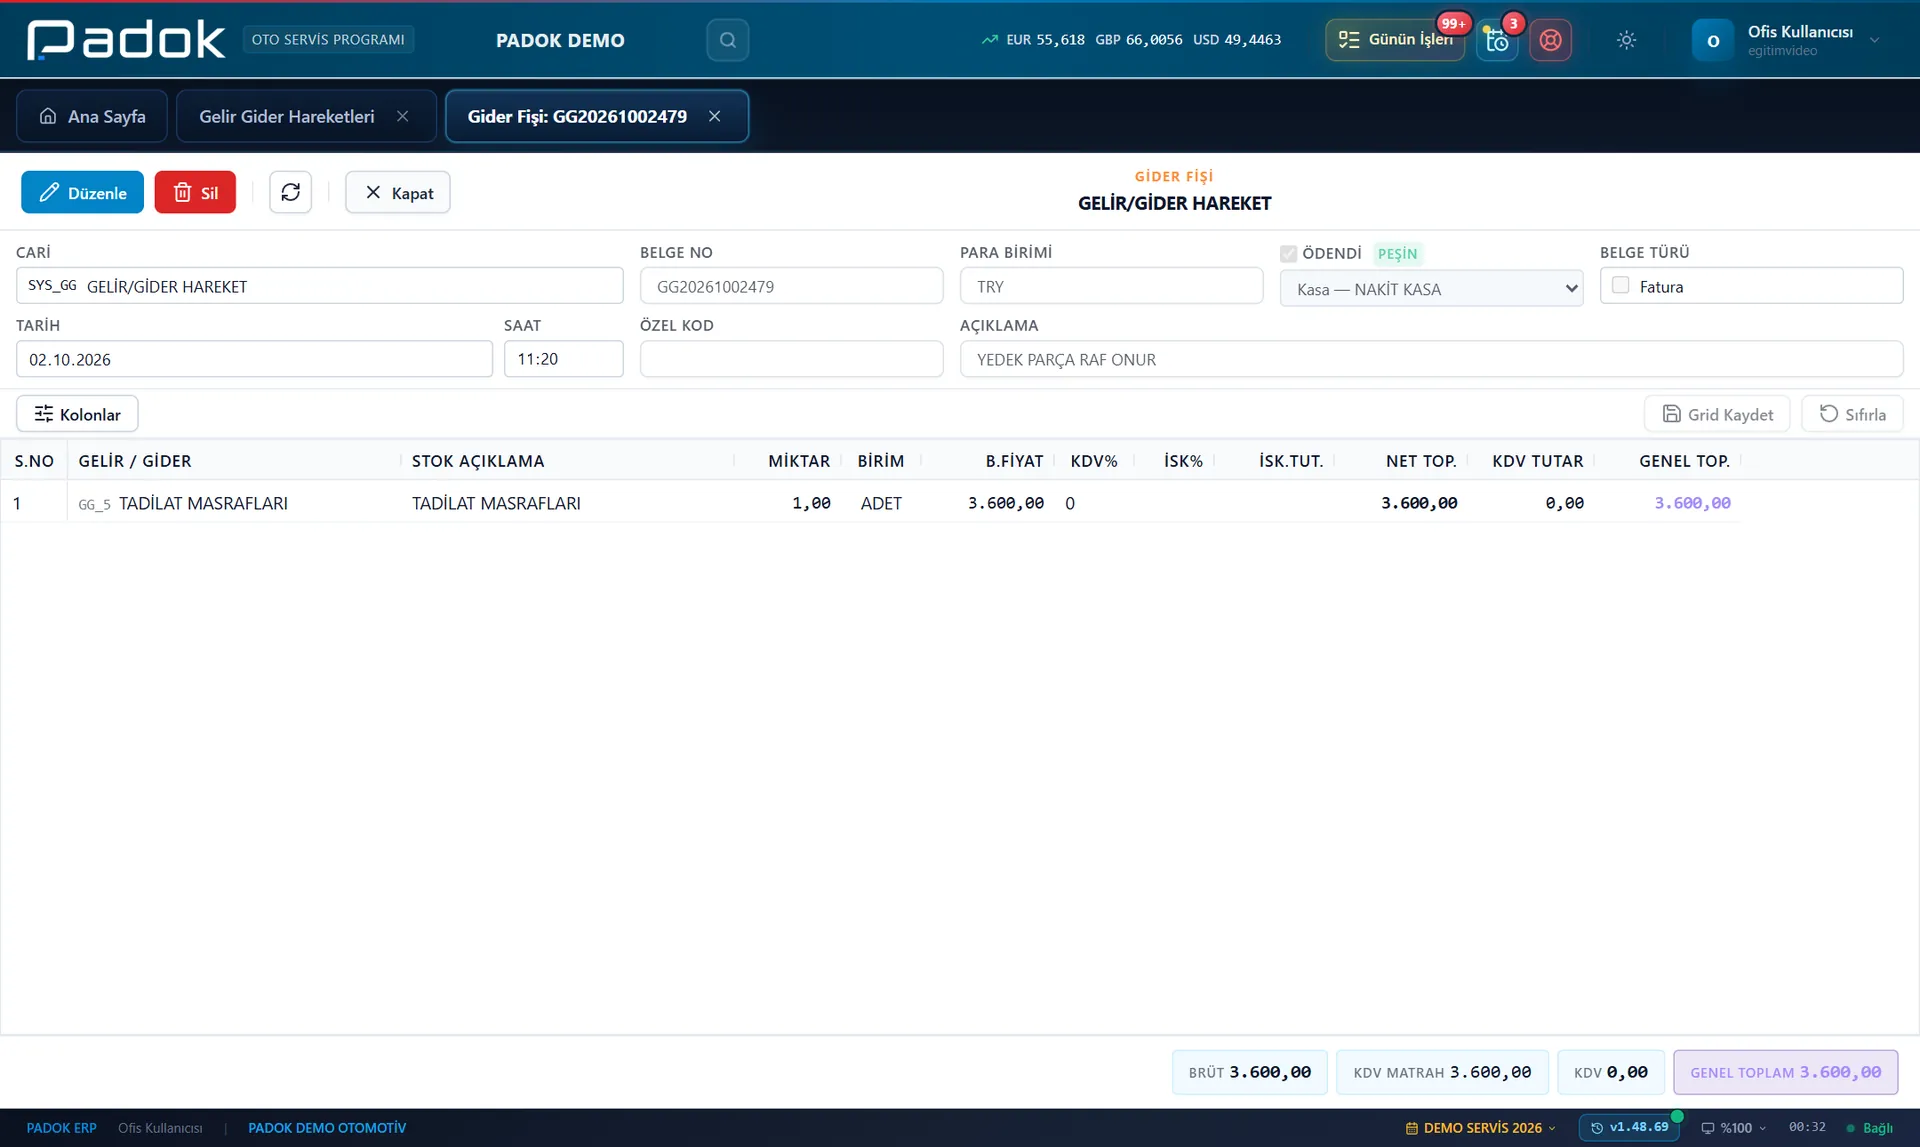Open the Kasa — NAKİT KASA dropdown
The image size is (1920, 1147).
point(1431,289)
